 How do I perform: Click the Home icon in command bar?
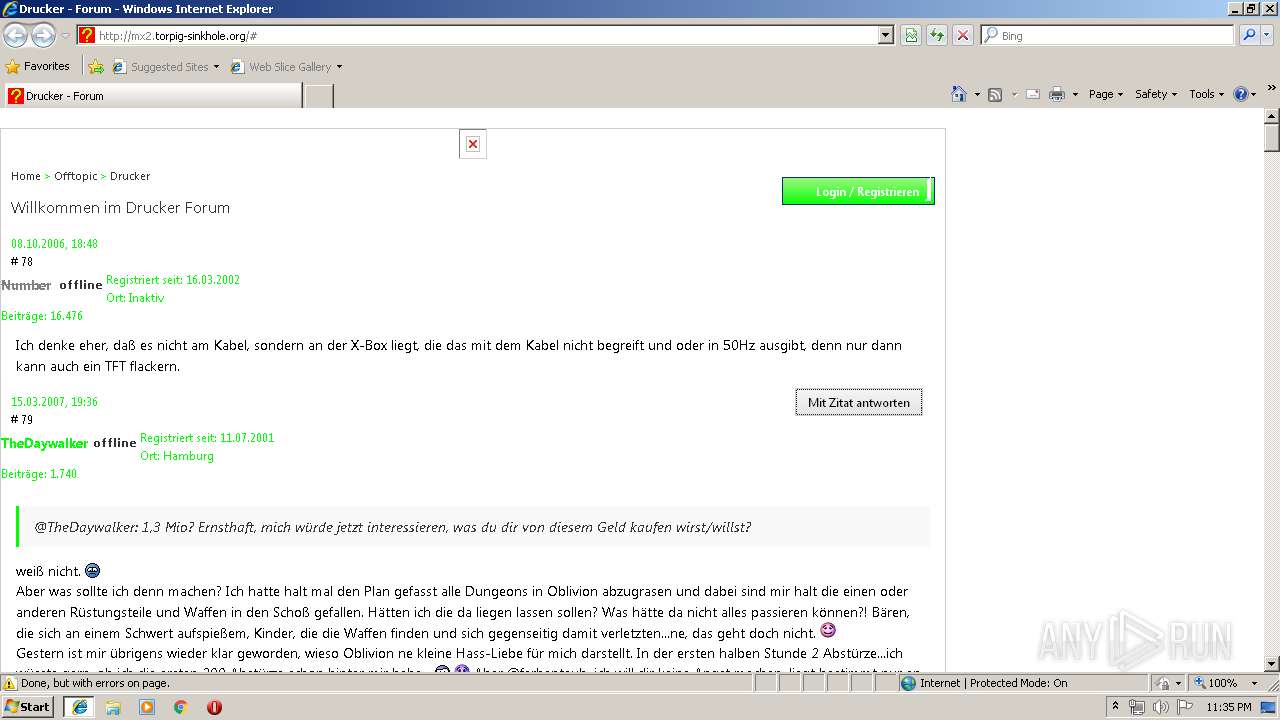958,94
